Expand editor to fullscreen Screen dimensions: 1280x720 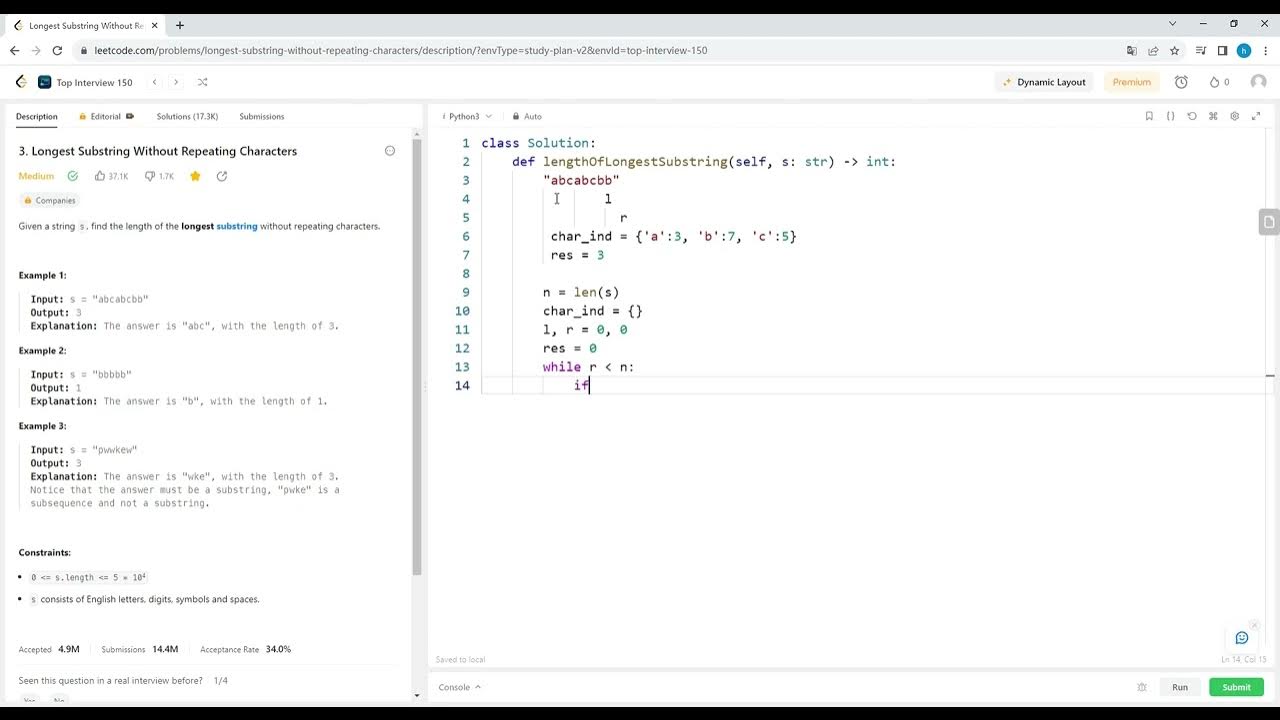point(1257,116)
